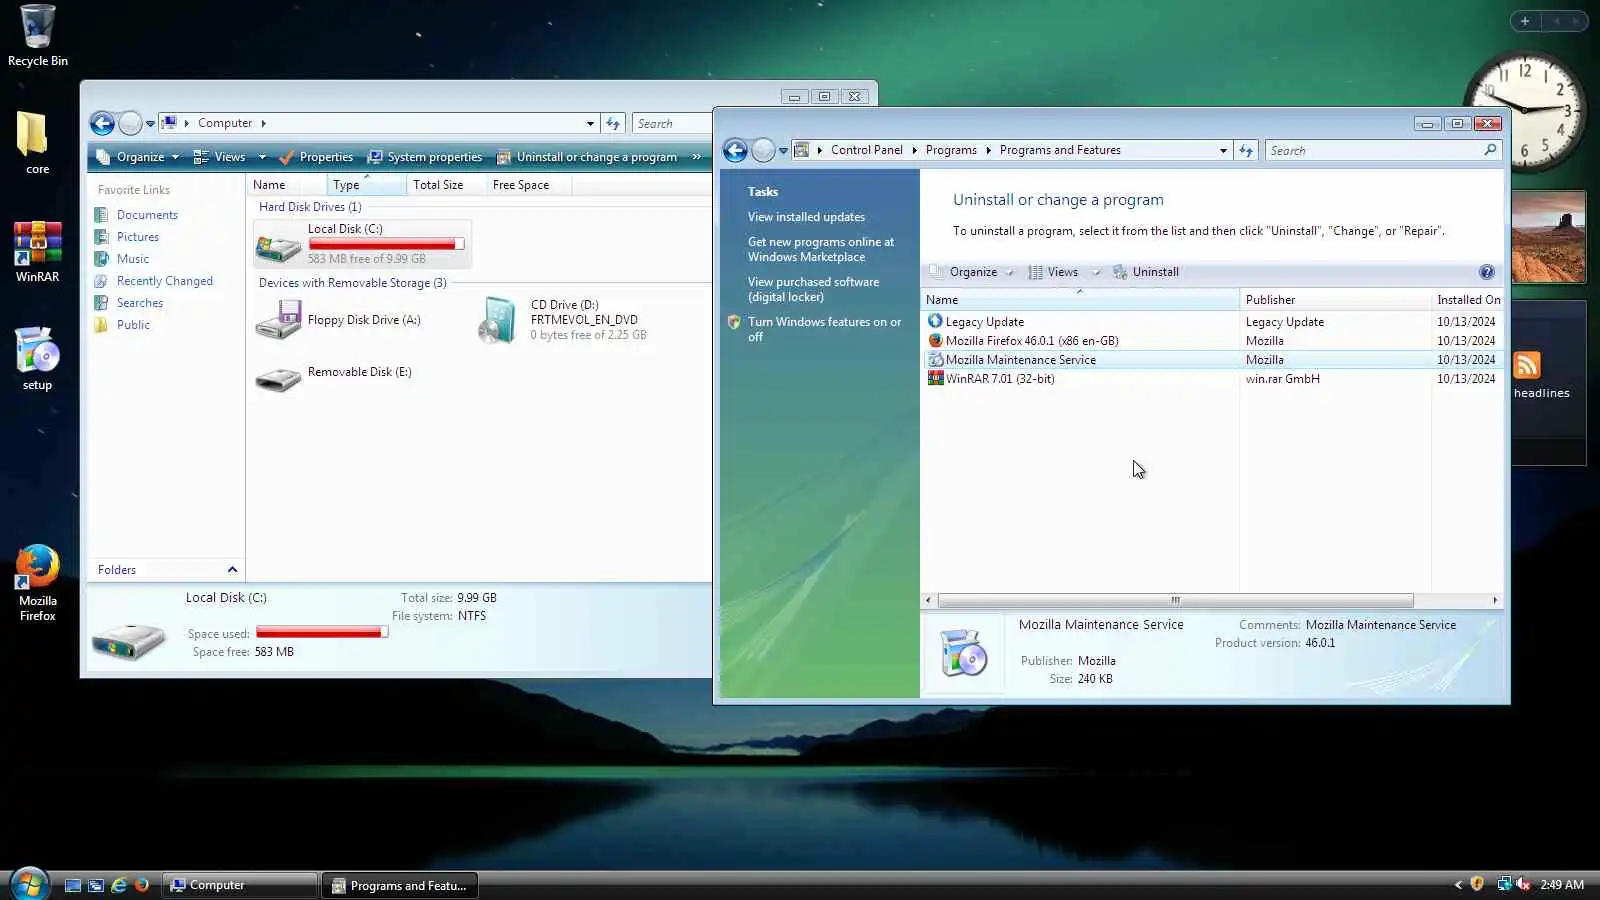Screen dimensions: 1600x900
Task: Click View installed updates link
Action: click(x=806, y=217)
